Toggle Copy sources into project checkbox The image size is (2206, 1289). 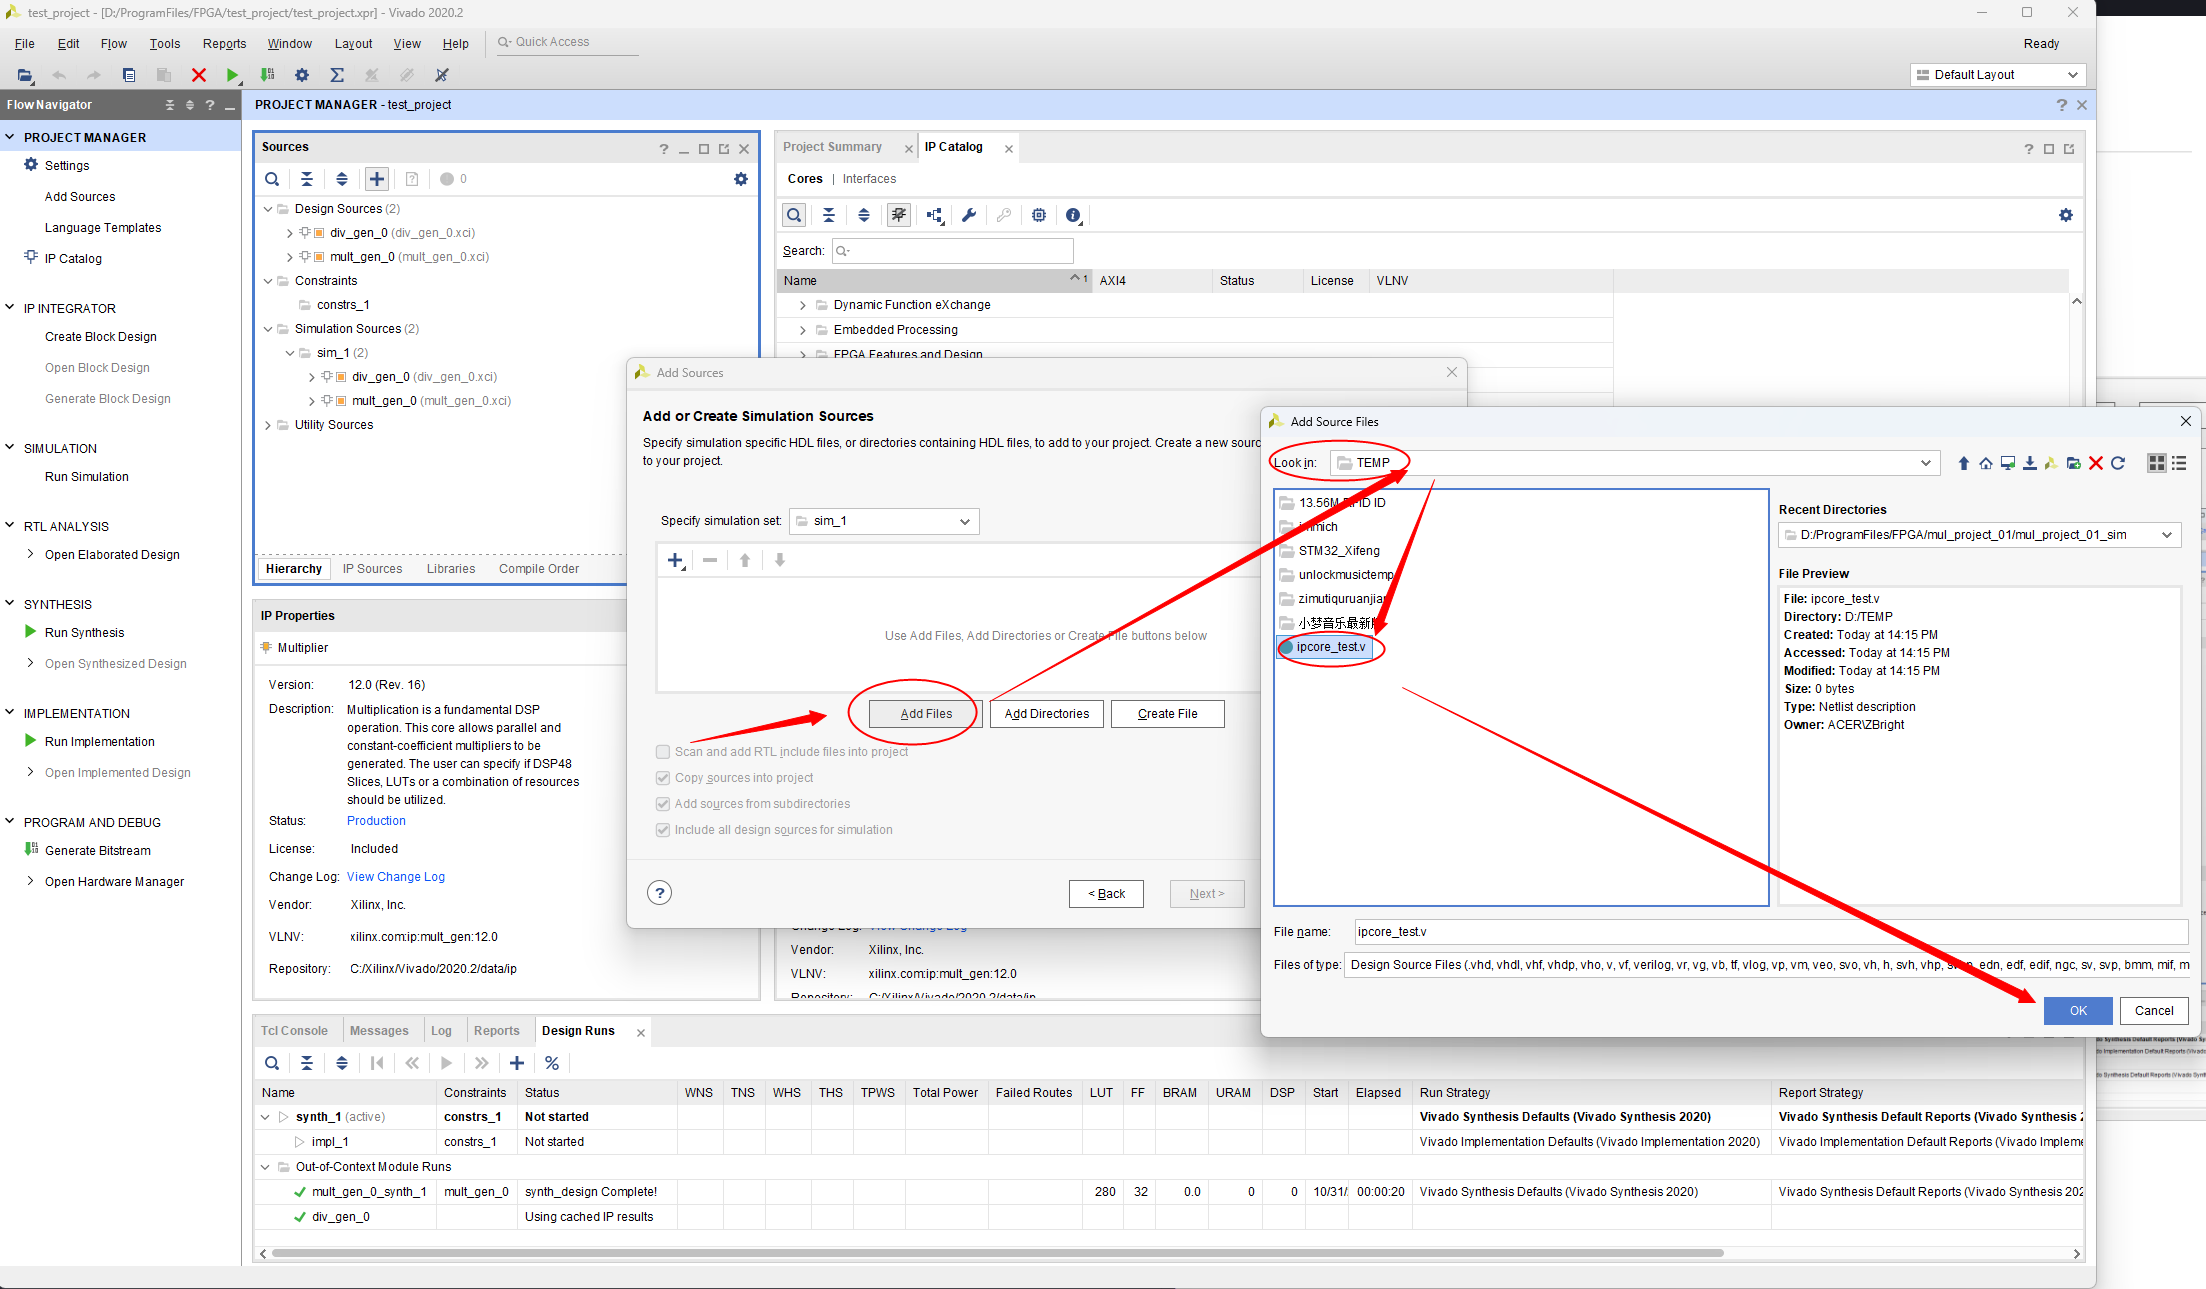tap(663, 778)
